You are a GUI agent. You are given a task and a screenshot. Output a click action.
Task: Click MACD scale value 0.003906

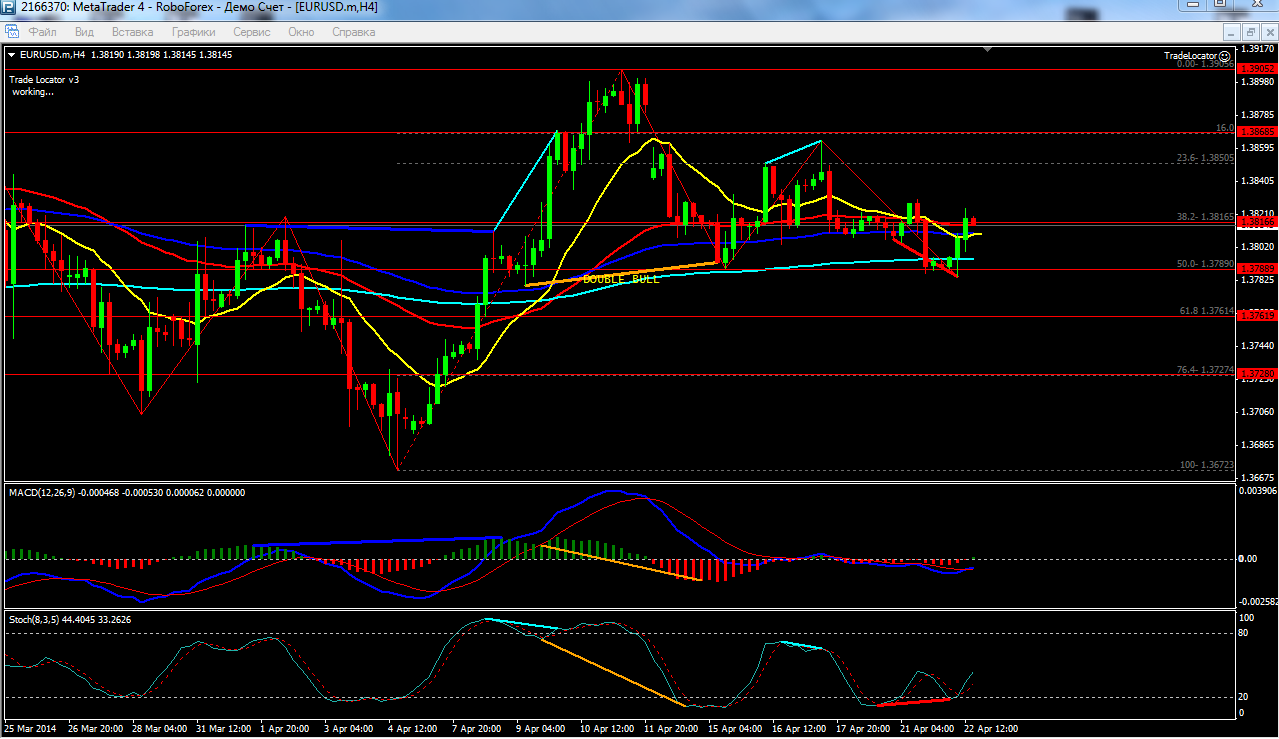1258,491
